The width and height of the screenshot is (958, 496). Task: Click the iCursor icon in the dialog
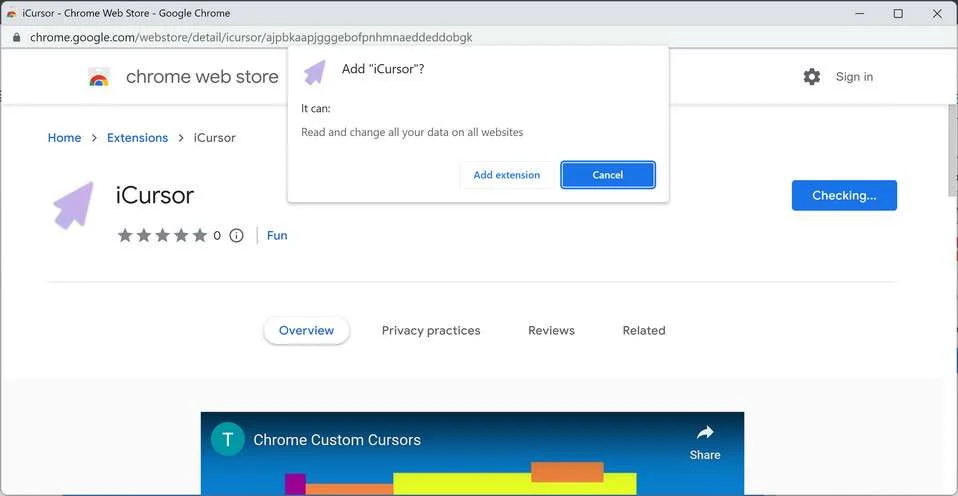[315, 72]
